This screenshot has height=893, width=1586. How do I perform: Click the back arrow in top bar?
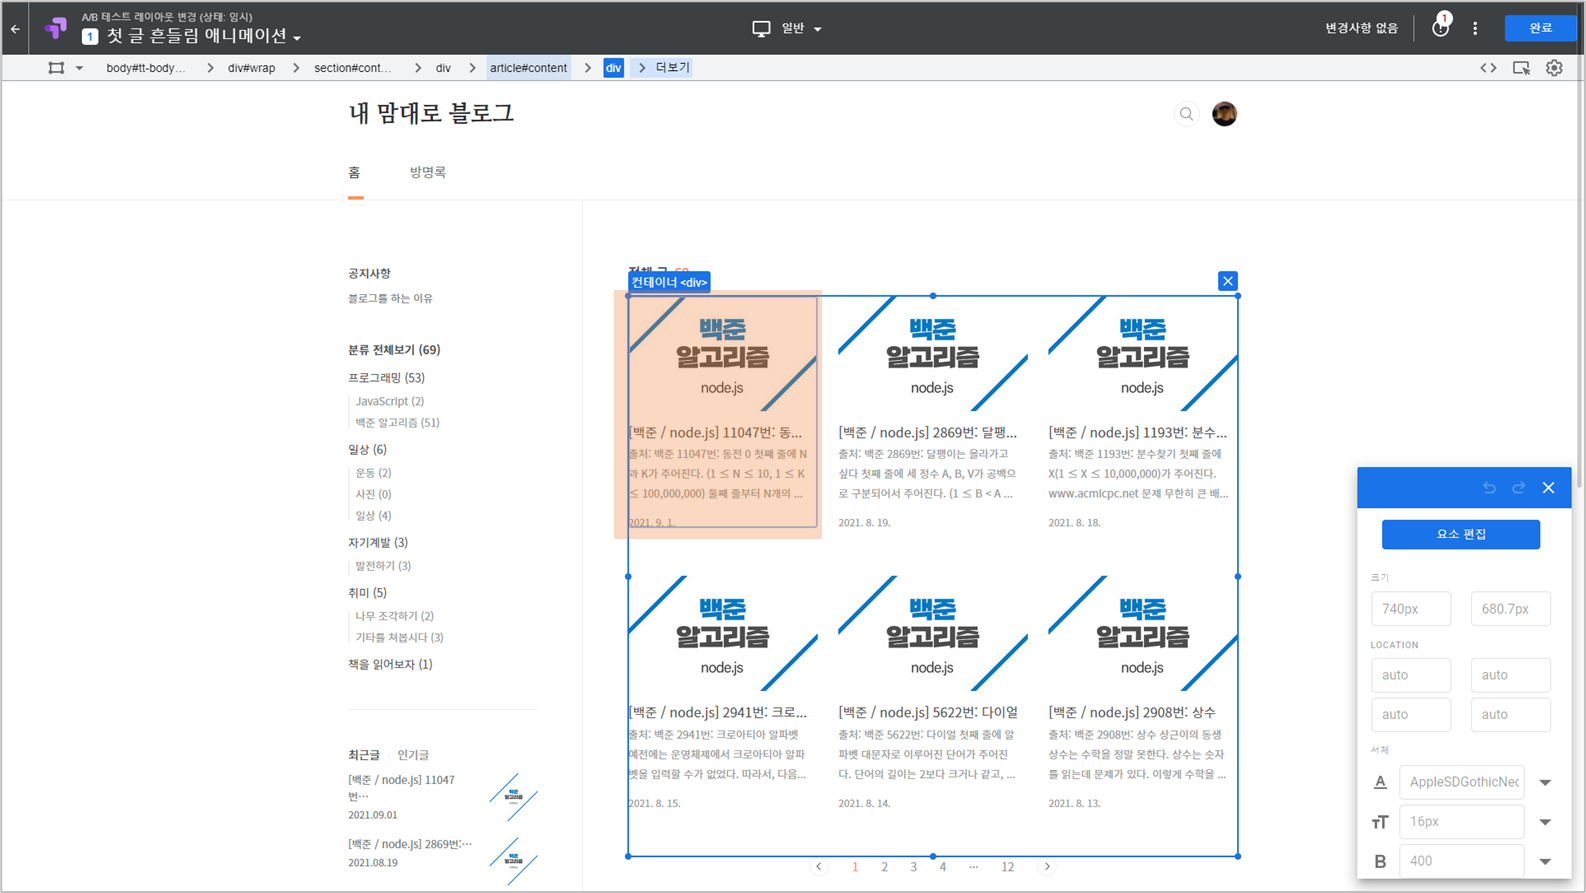point(15,29)
